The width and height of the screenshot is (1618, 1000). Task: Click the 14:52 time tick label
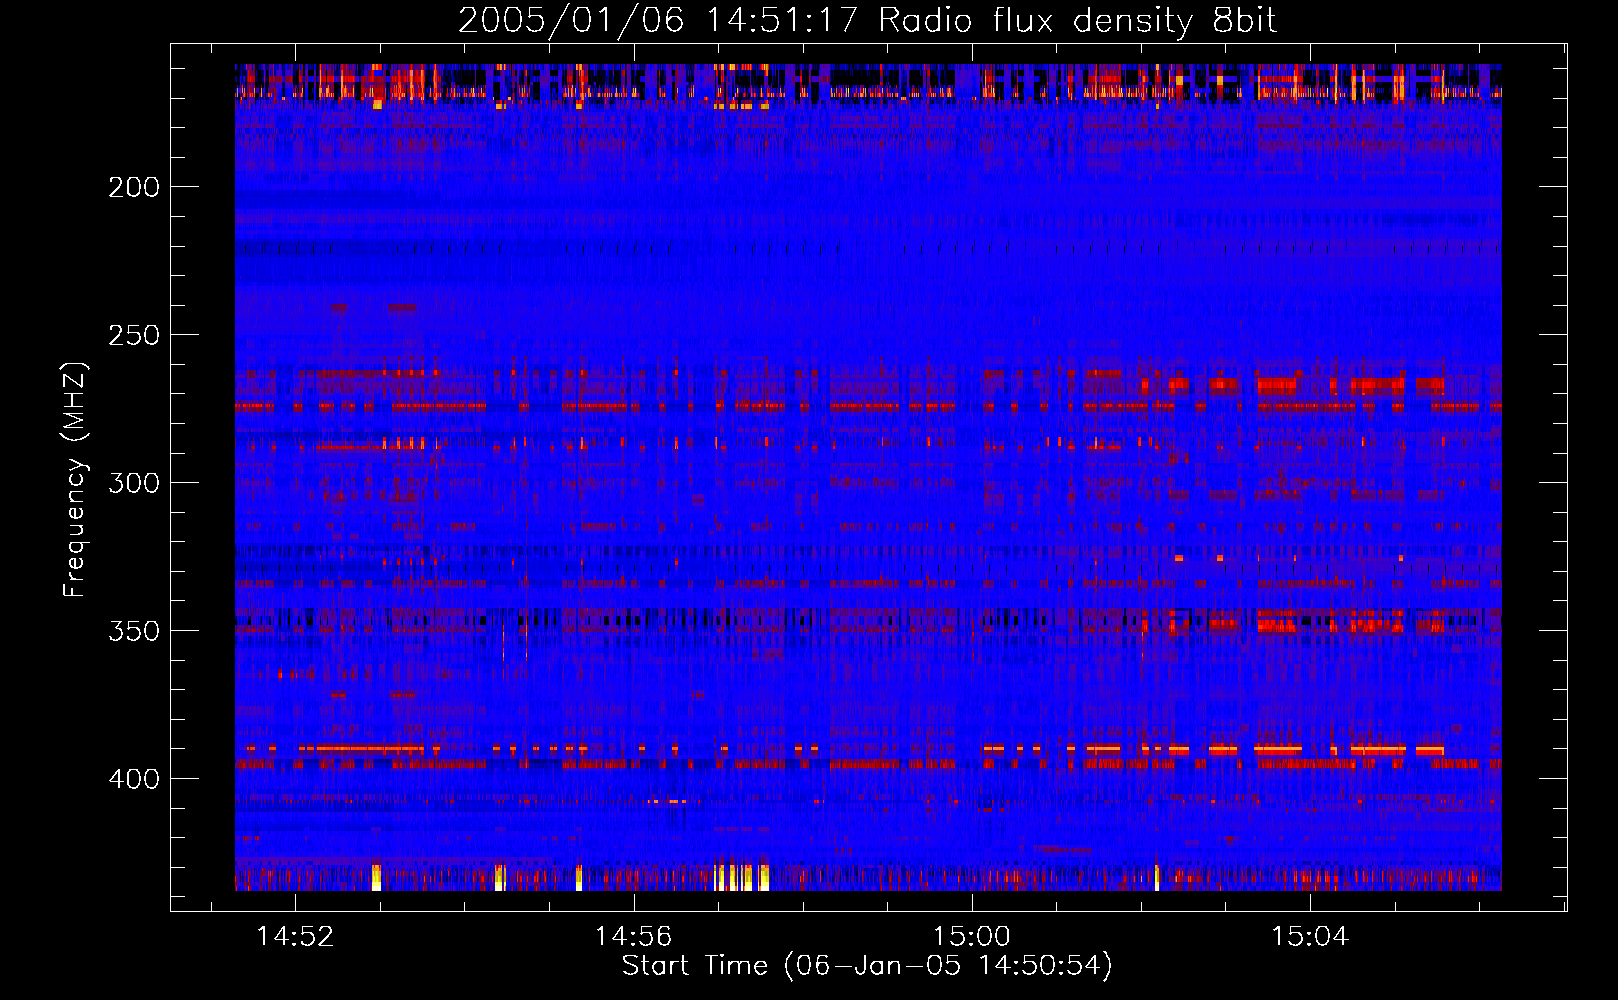295,937
